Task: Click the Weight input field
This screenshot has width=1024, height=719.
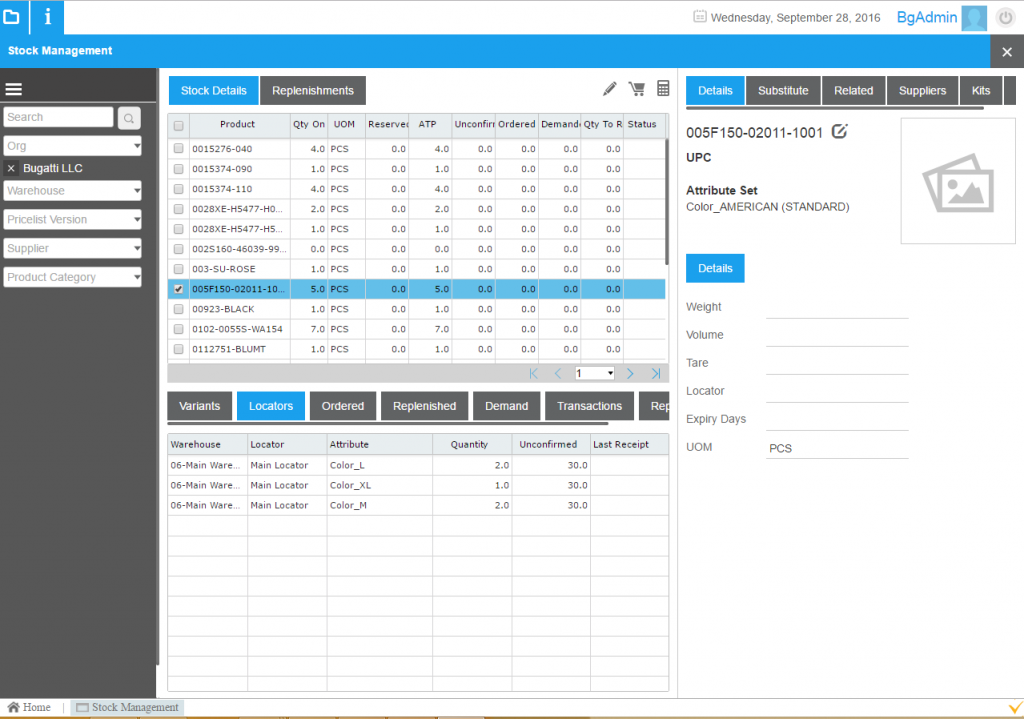Action: pos(837,308)
